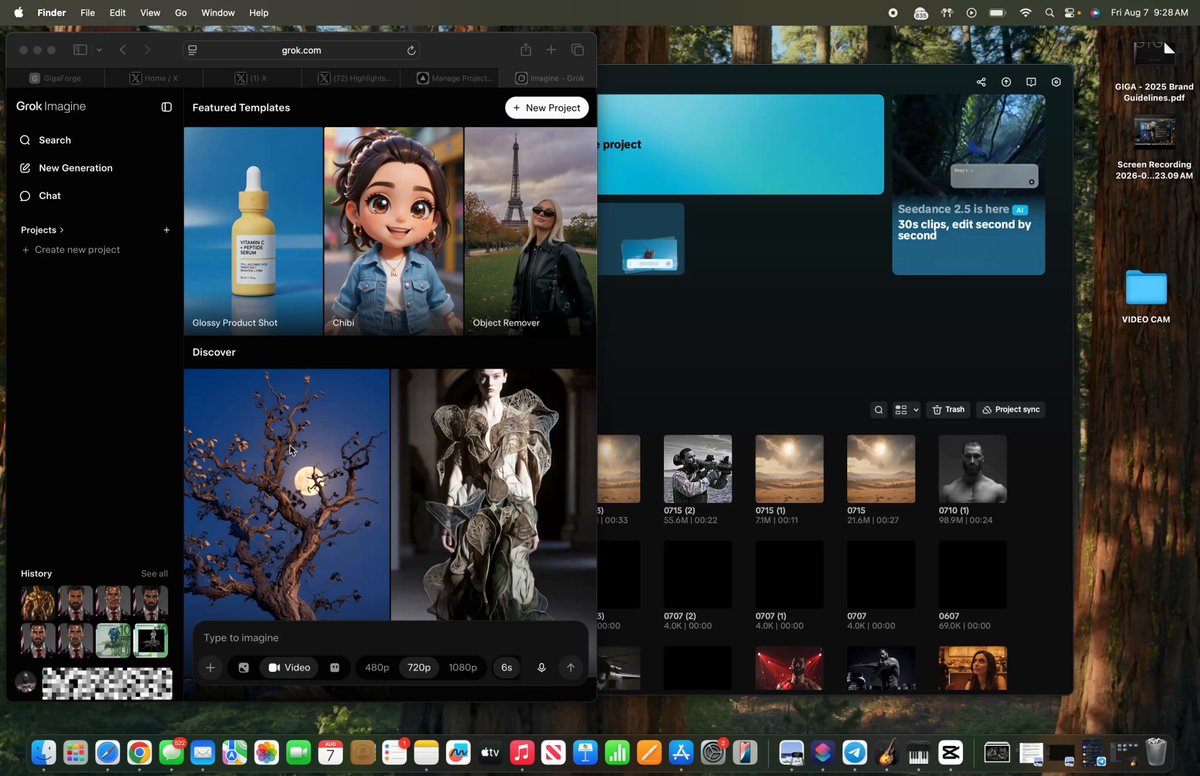1200x776 pixels.
Task: Click grok.com address bar
Action: [x=303, y=50]
